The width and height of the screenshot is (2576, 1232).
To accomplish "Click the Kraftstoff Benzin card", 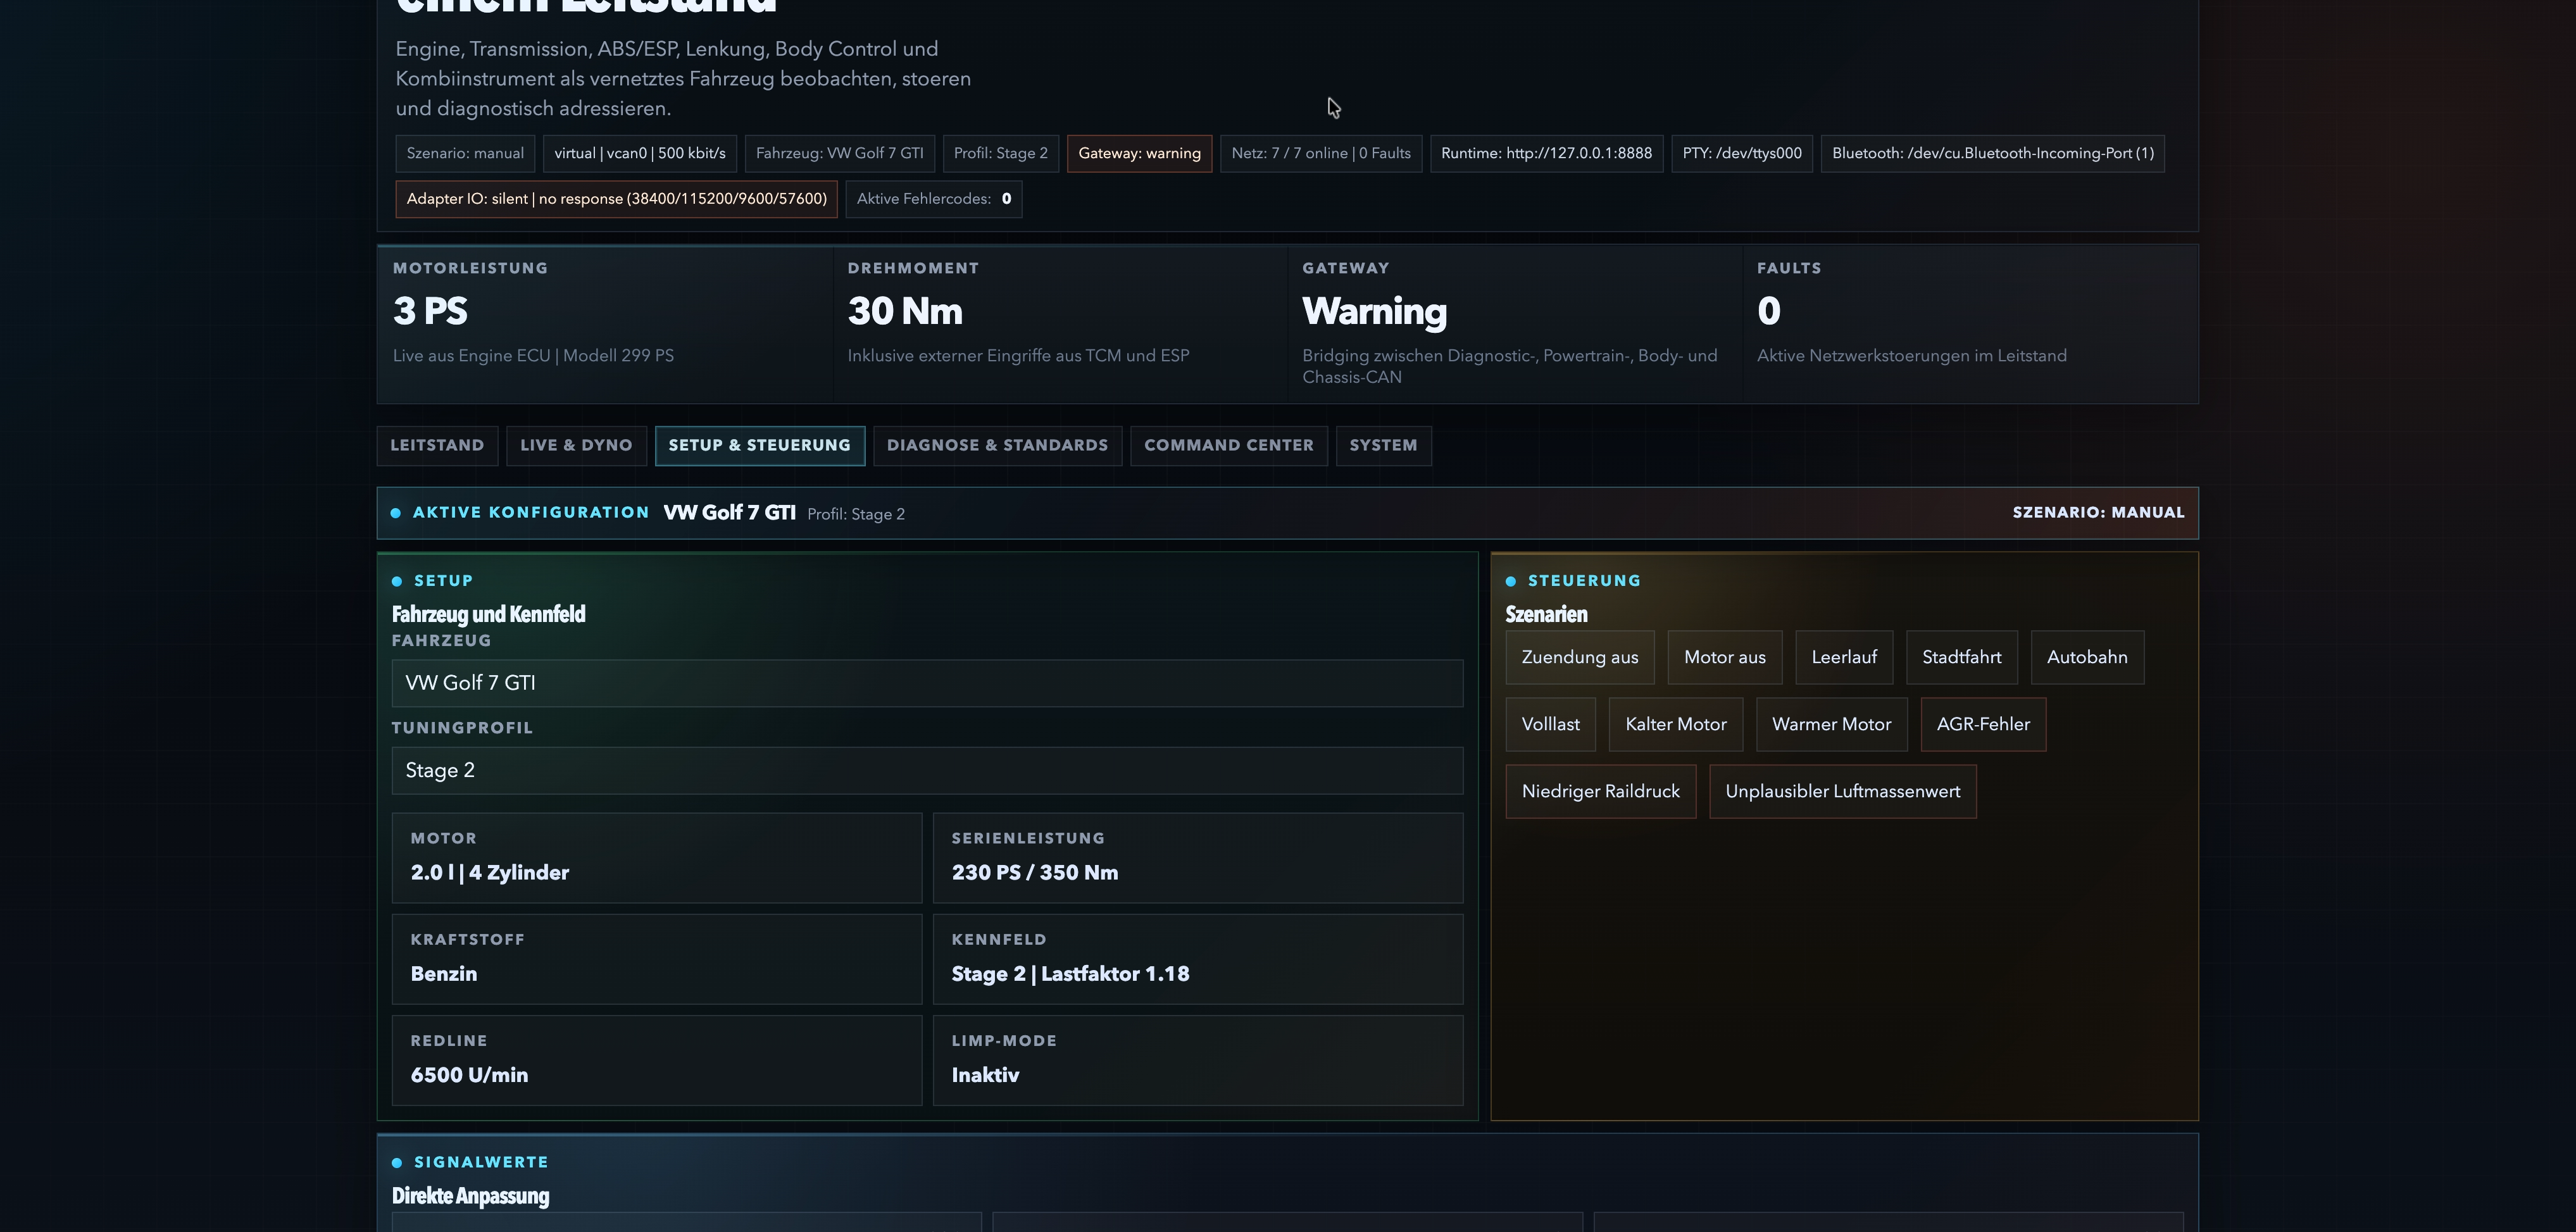I will (657, 959).
